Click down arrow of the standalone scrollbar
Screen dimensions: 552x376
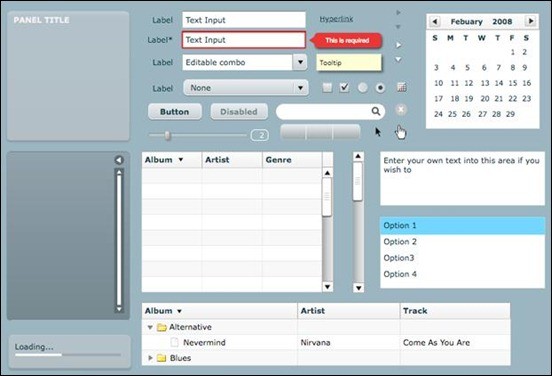[358, 288]
